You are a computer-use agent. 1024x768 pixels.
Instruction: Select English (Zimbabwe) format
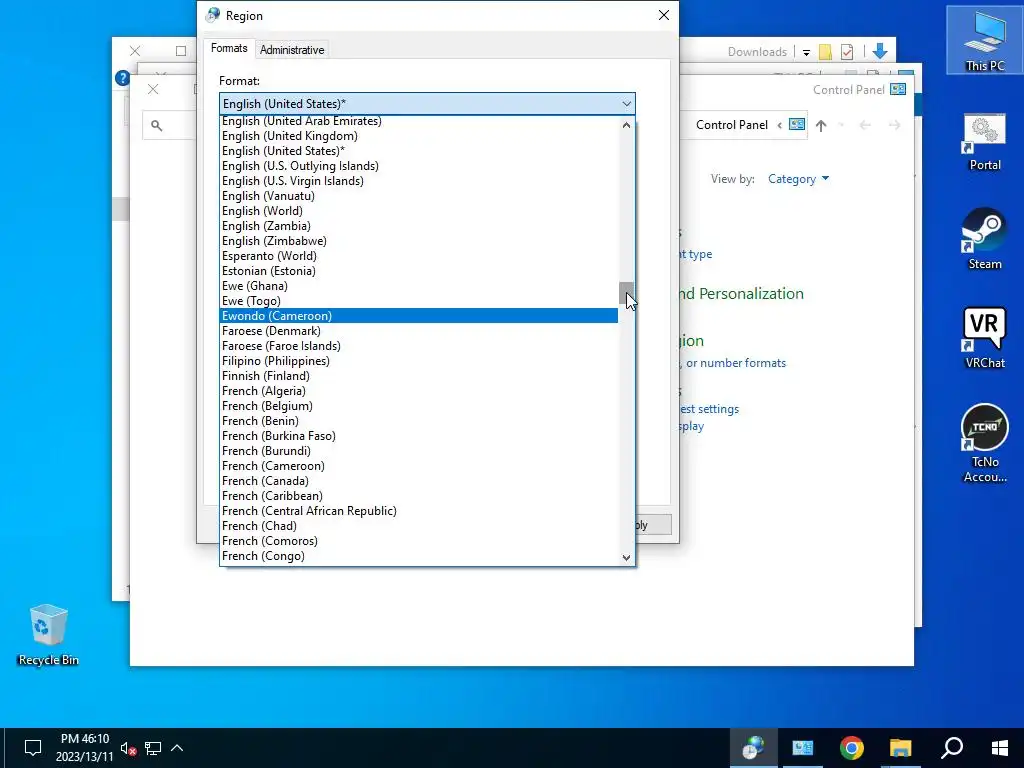pos(419,241)
